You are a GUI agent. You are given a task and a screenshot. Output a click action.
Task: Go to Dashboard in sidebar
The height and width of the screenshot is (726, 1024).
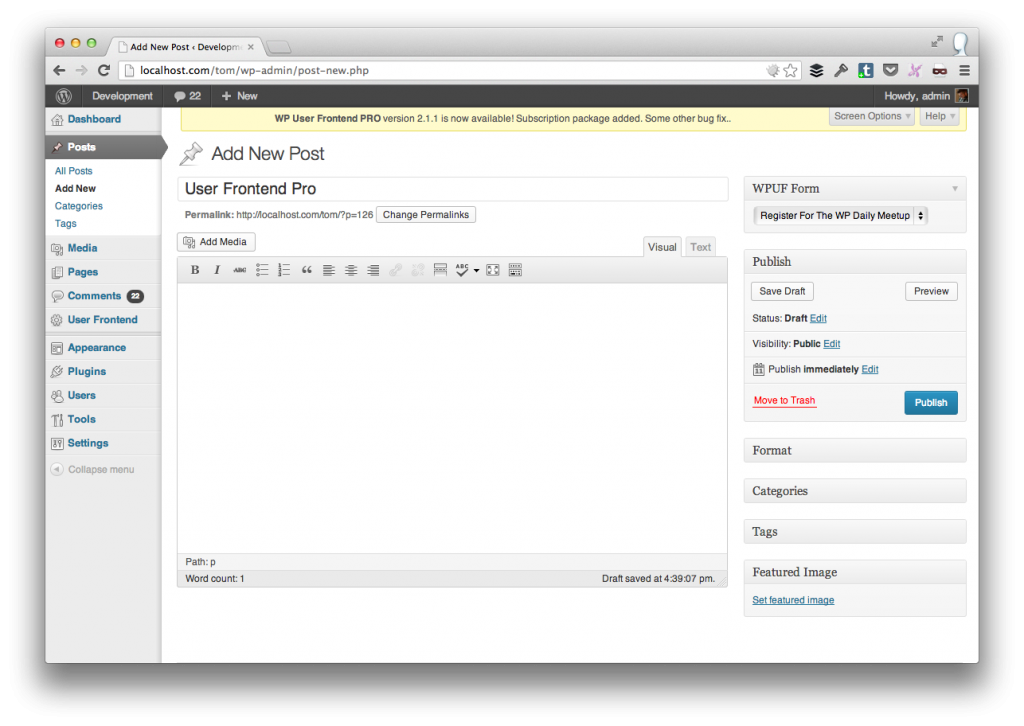tap(94, 119)
